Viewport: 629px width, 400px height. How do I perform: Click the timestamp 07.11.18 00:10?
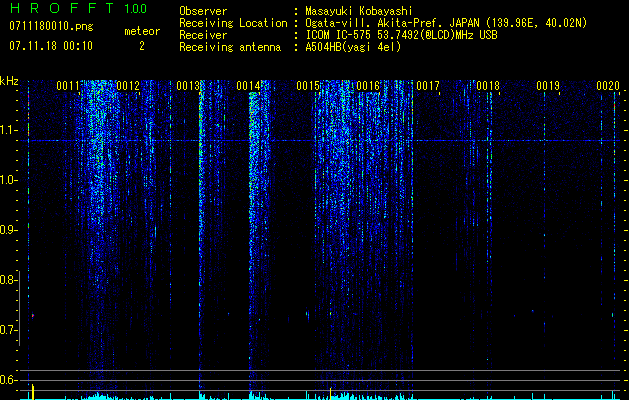click(51, 46)
